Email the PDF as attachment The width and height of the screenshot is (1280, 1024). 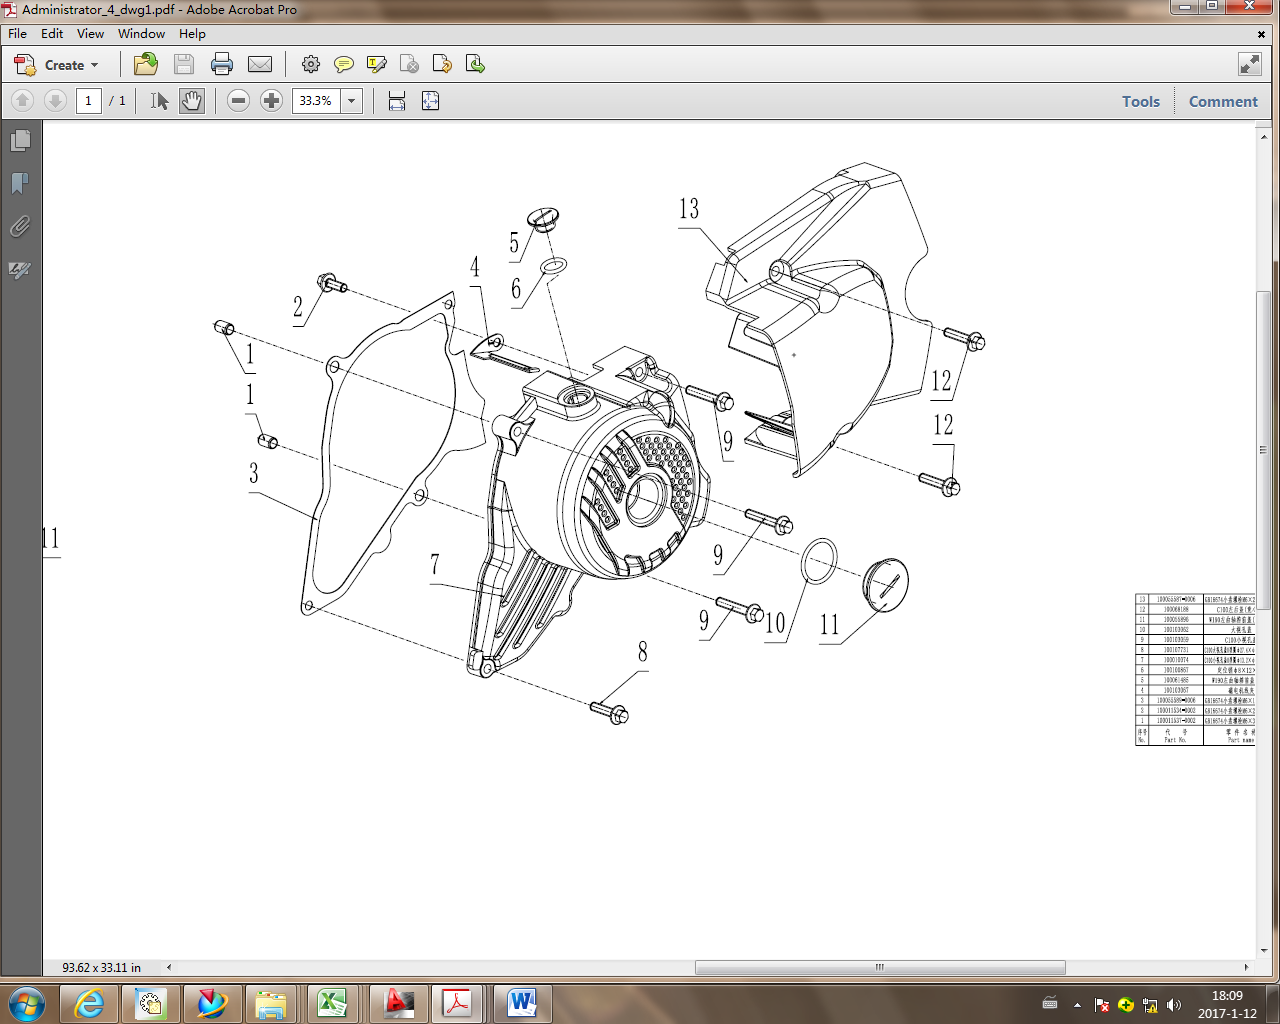pyautogui.click(x=260, y=64)
